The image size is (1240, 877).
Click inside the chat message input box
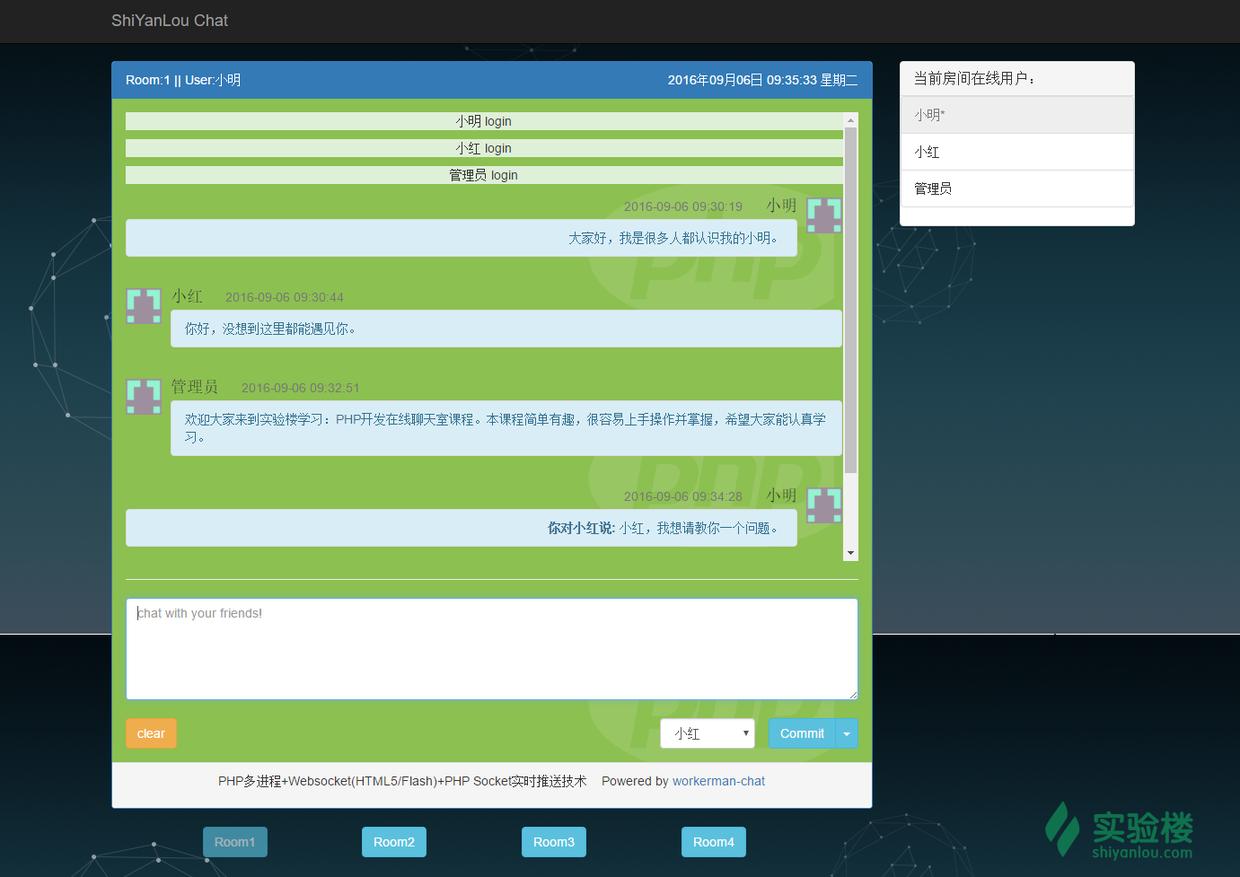tap(492, 648)
